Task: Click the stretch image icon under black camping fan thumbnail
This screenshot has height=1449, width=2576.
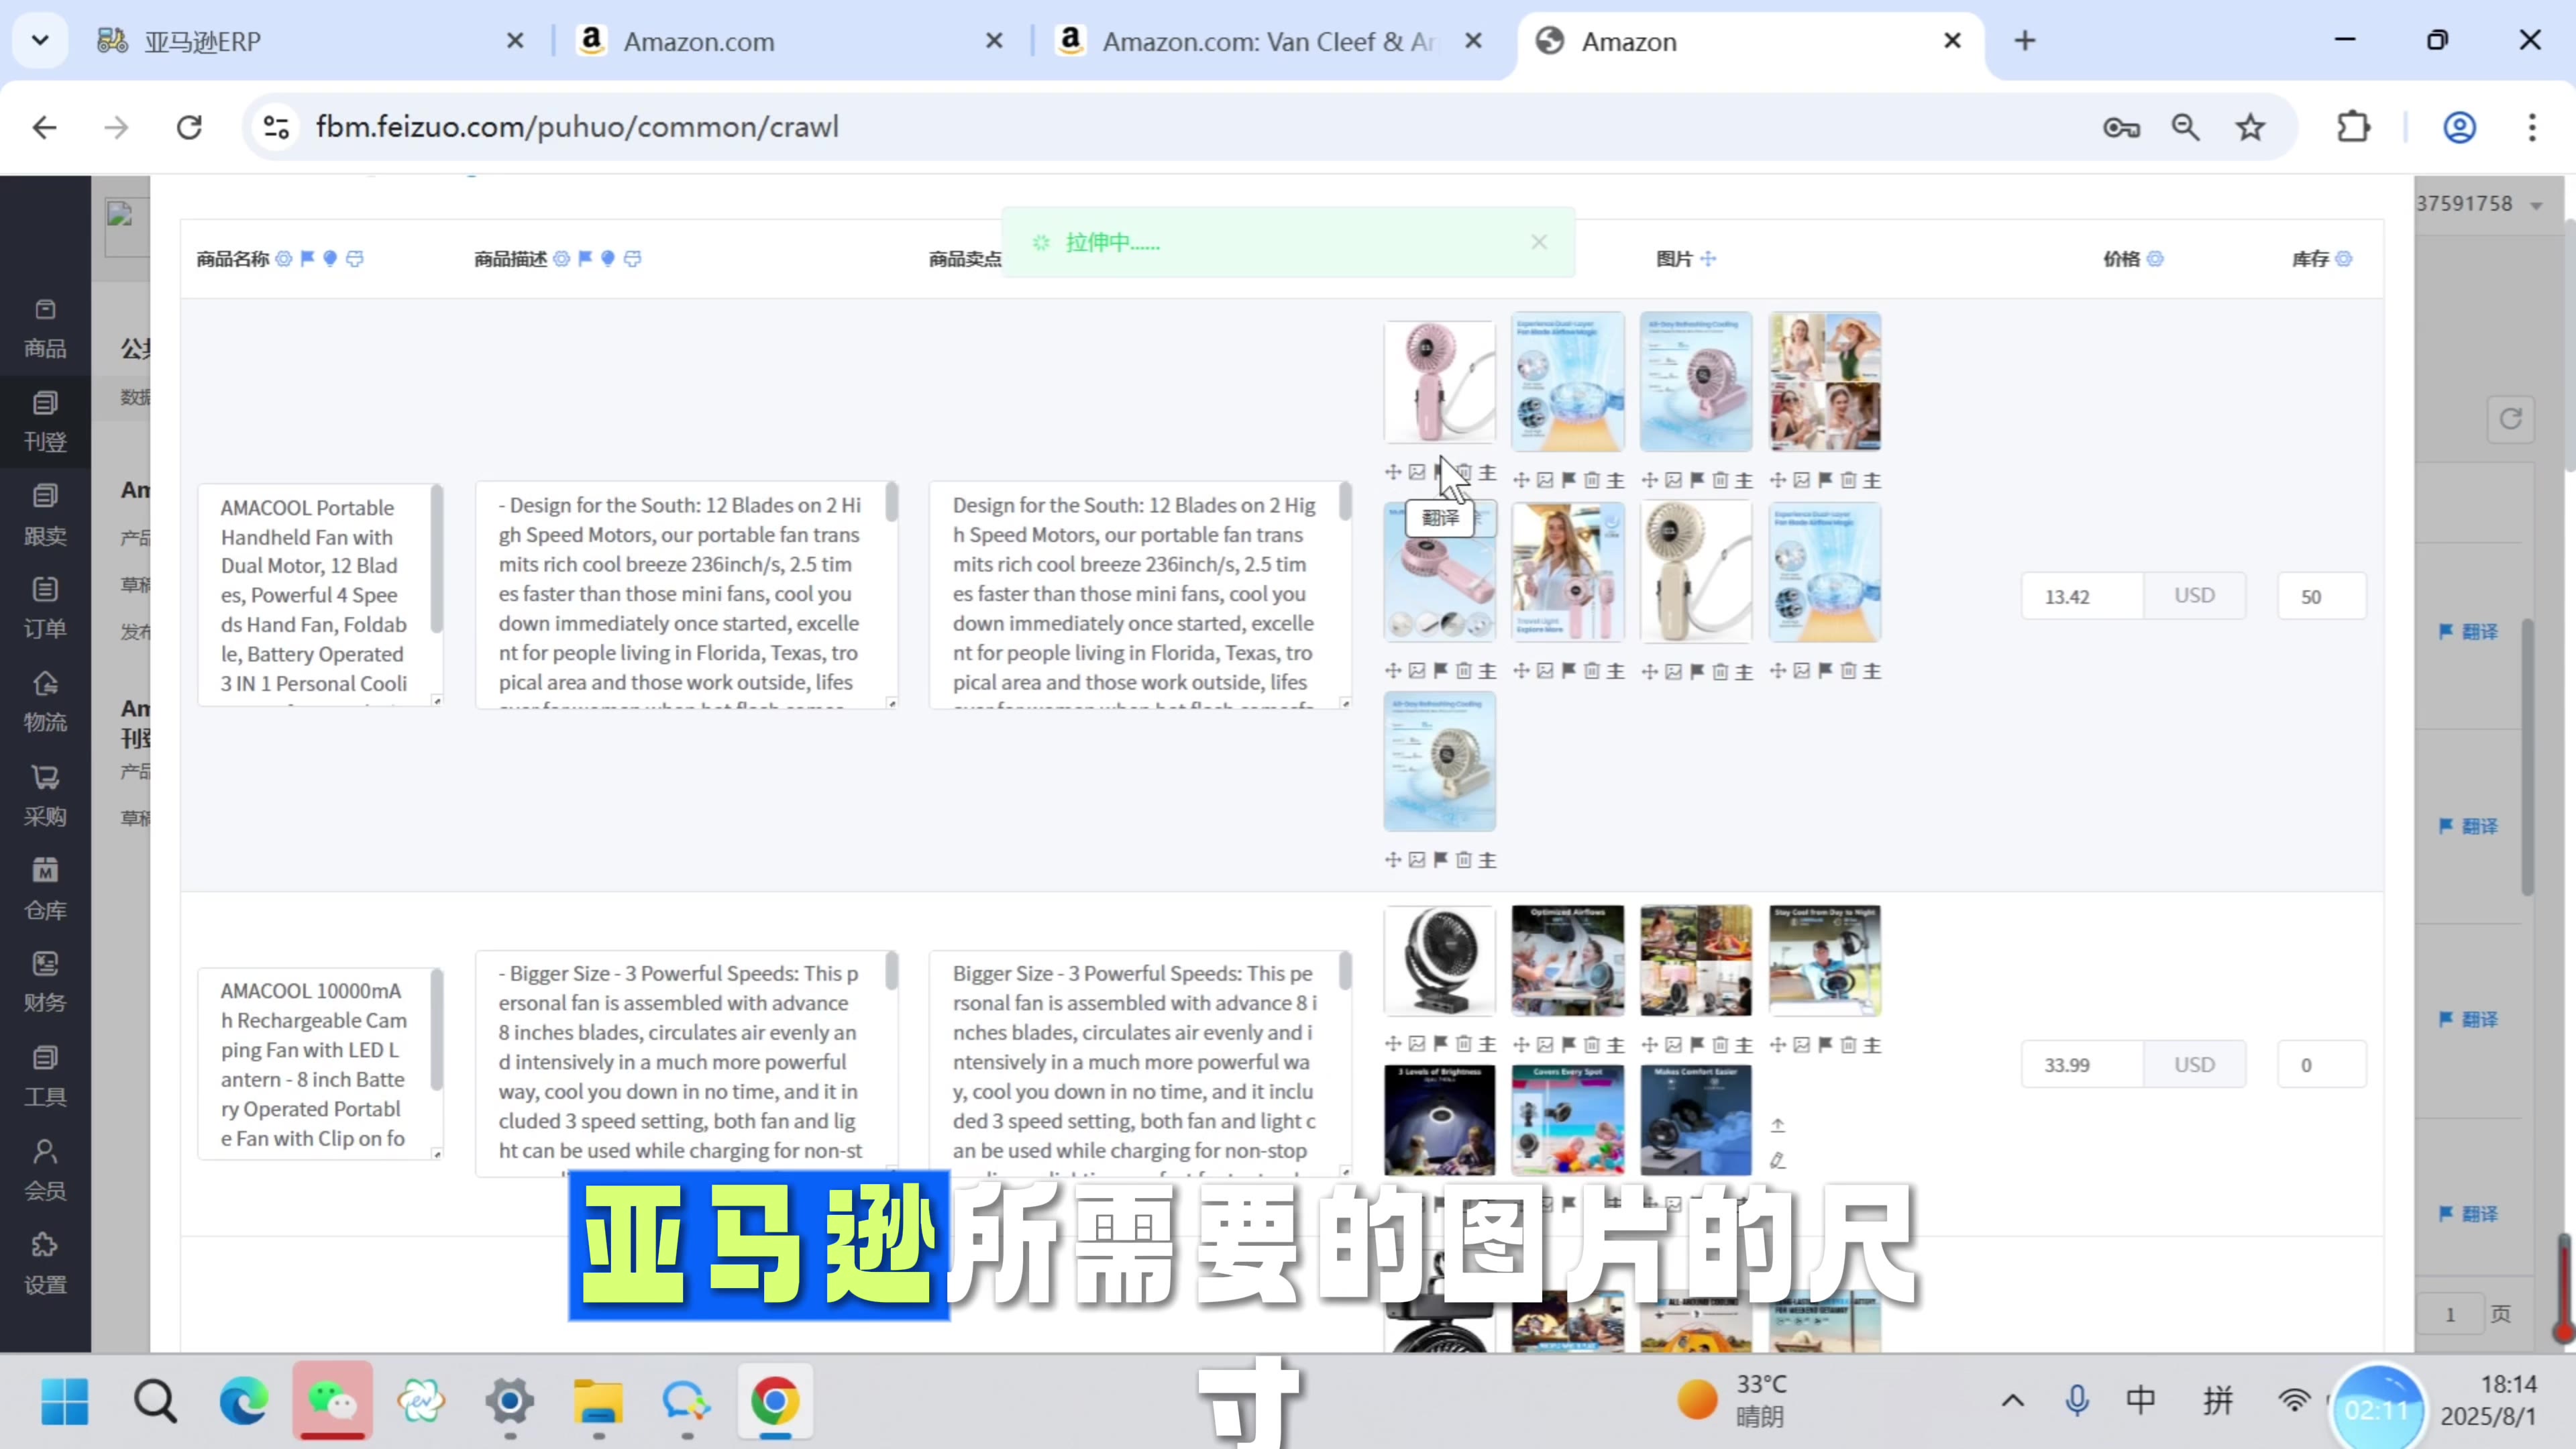Action: point(1417,1044)
